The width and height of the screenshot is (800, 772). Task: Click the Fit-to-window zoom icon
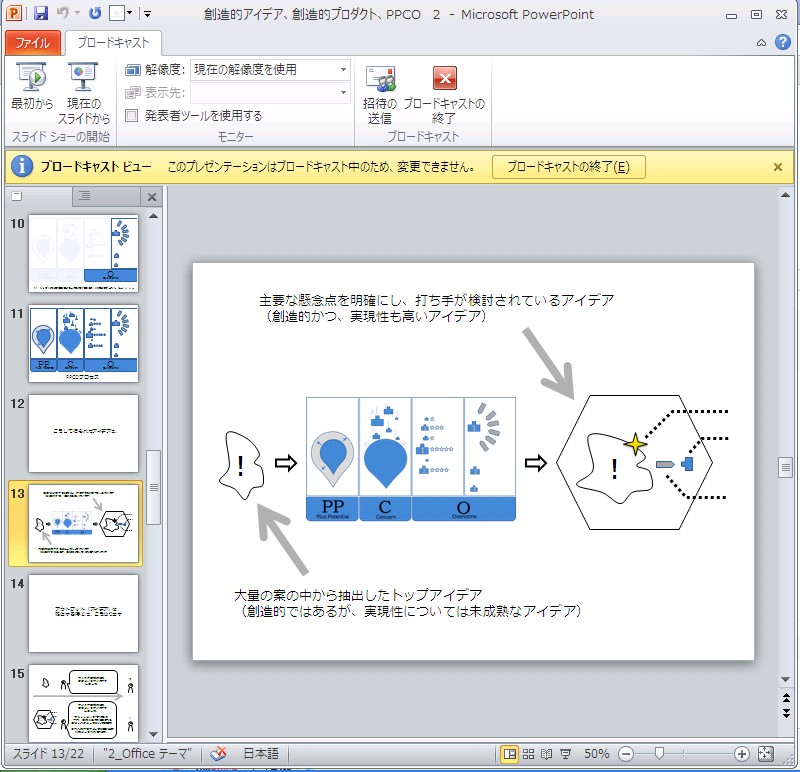point(764,753)
